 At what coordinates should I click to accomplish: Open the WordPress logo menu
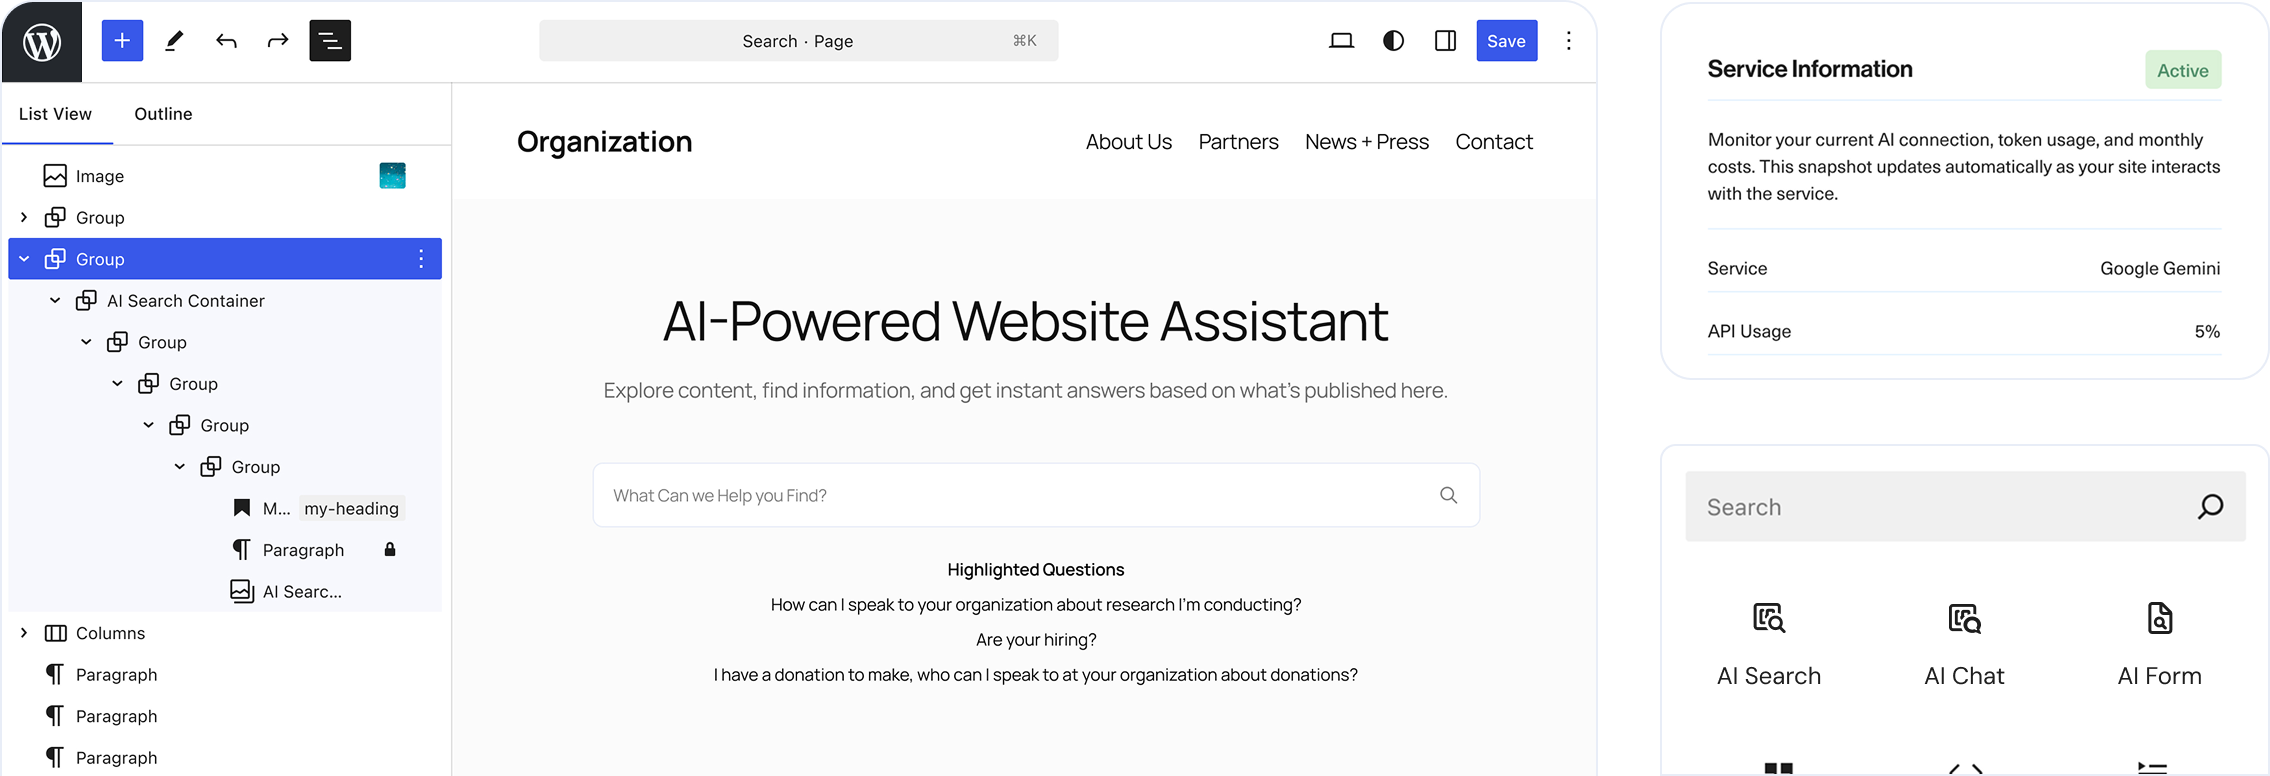tap(42, 41)
